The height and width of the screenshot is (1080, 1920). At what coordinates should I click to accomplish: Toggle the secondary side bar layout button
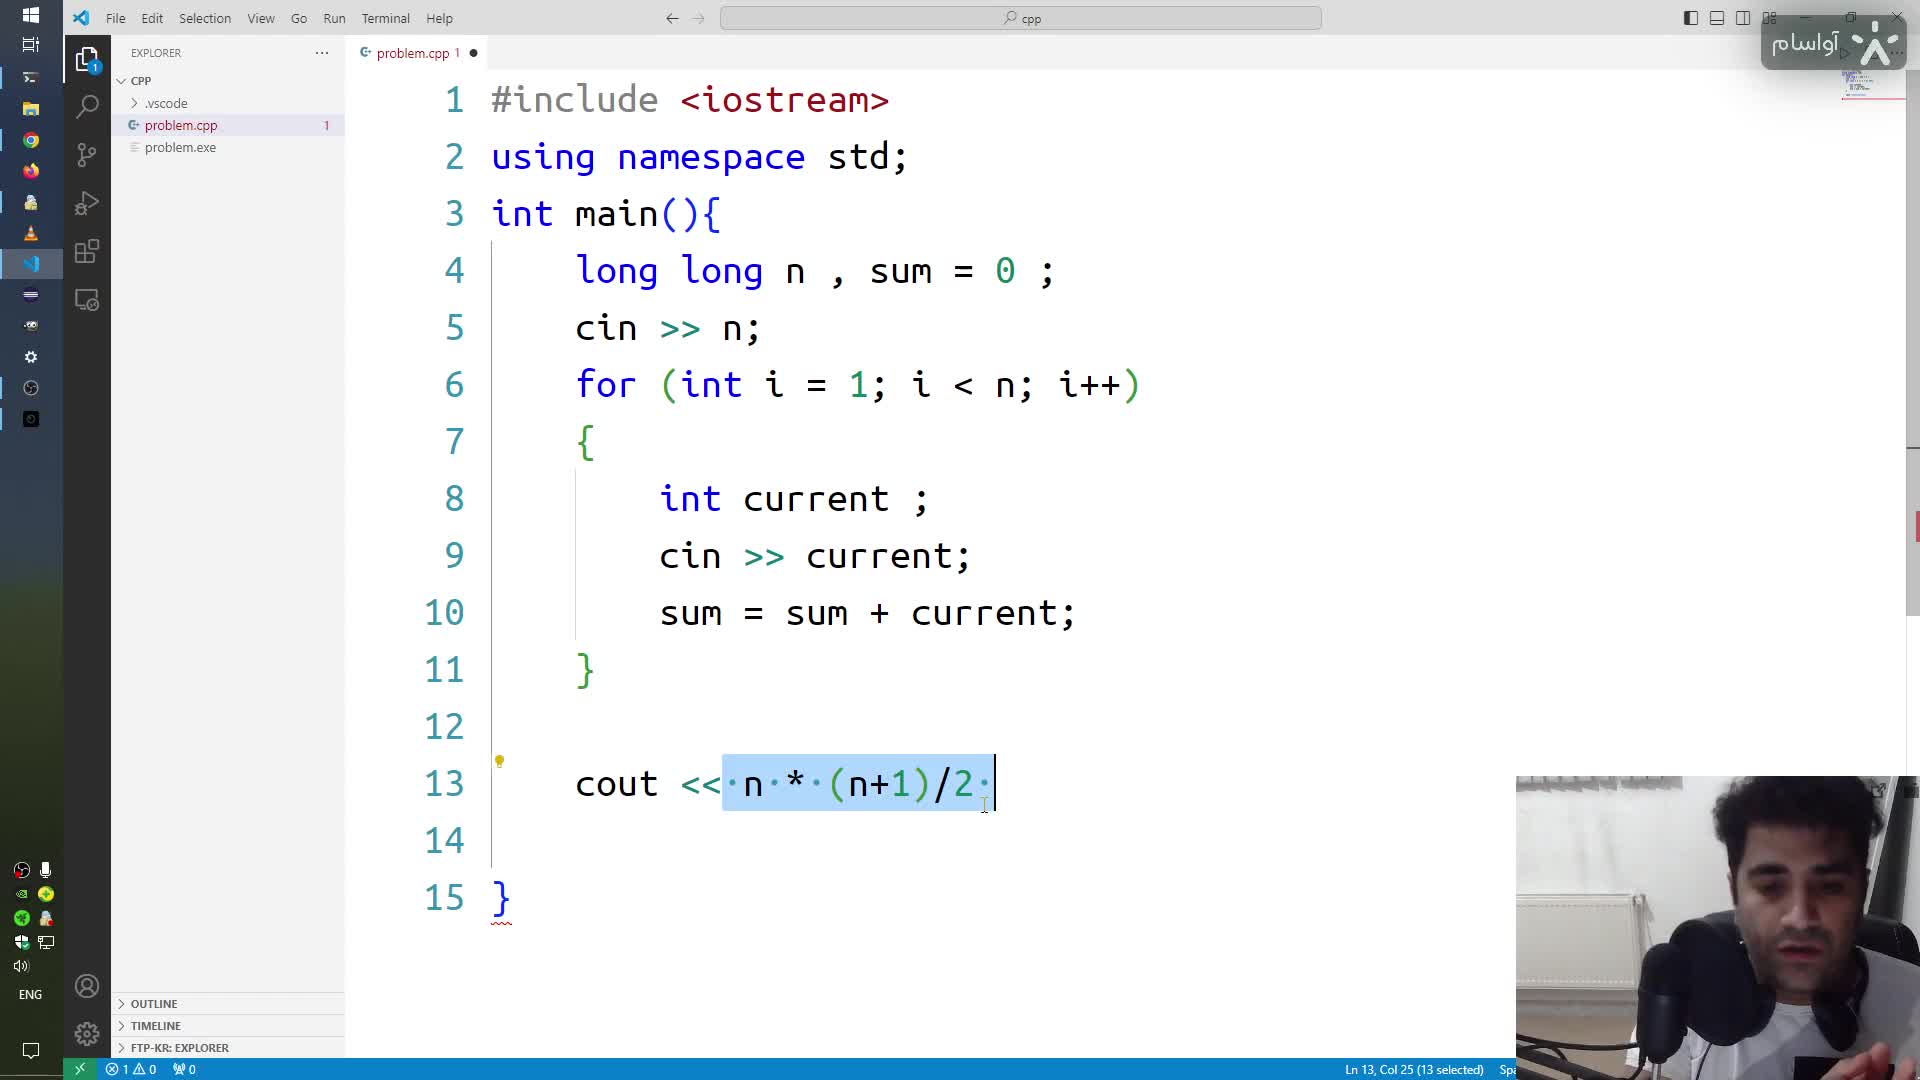1743,18
